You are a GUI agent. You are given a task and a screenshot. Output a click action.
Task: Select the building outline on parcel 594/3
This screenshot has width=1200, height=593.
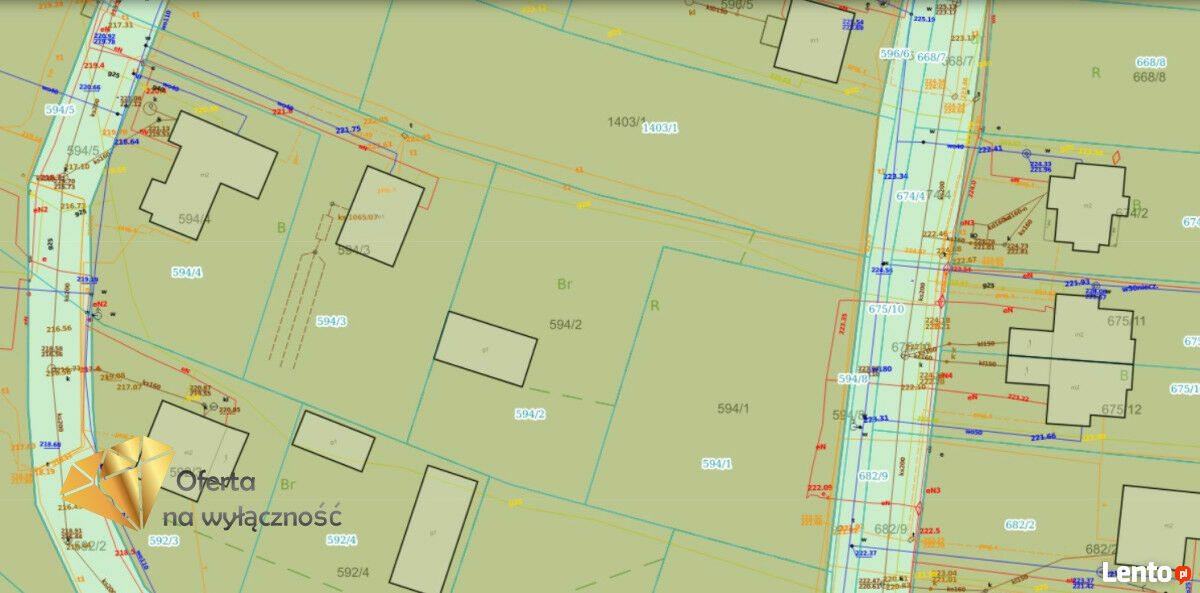point(380,216)
